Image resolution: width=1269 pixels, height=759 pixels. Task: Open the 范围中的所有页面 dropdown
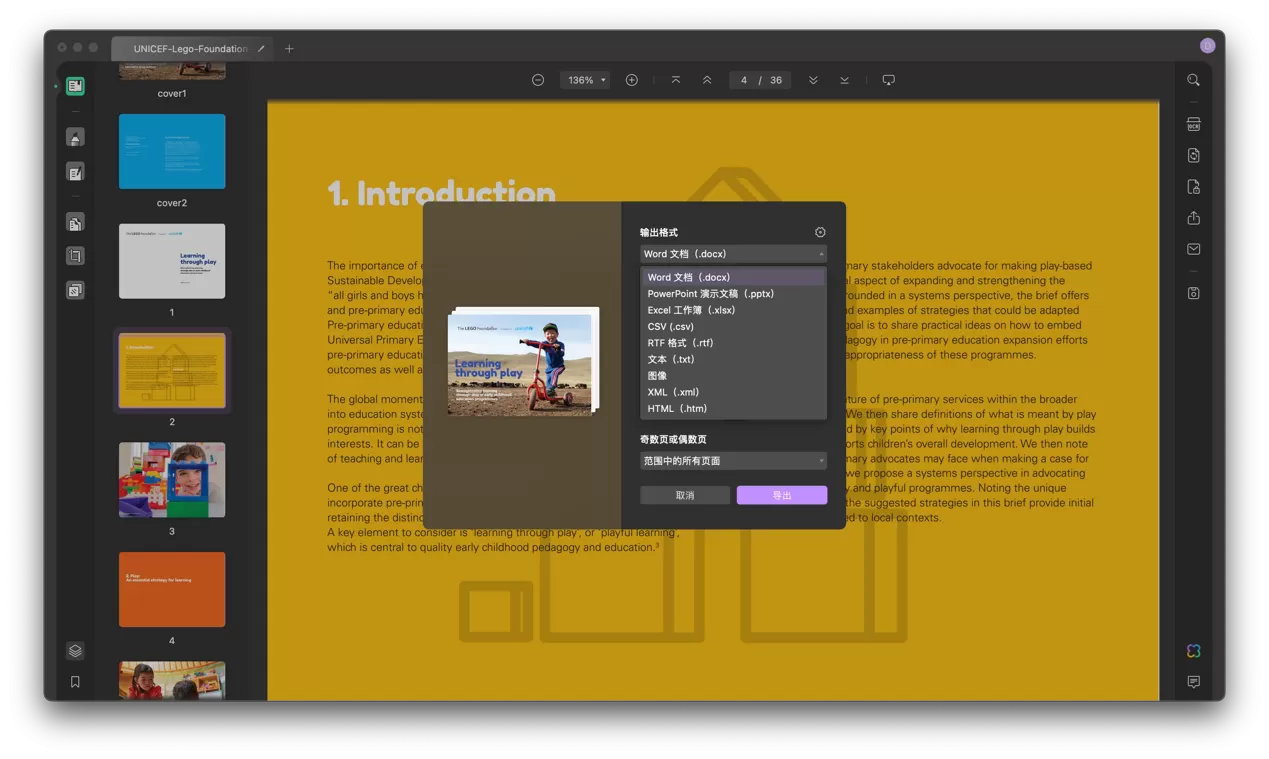(x=733, y=461)
